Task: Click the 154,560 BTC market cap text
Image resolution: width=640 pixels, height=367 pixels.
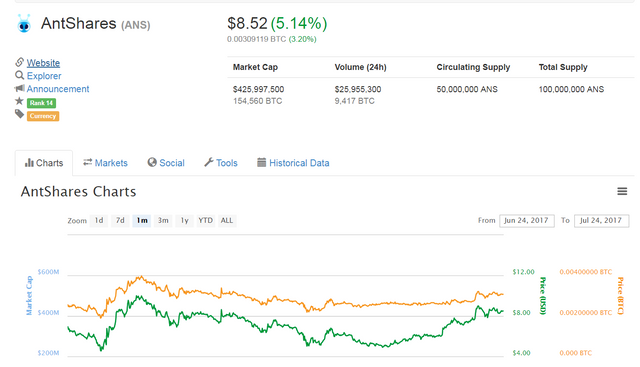Action: tap(258, 101)
